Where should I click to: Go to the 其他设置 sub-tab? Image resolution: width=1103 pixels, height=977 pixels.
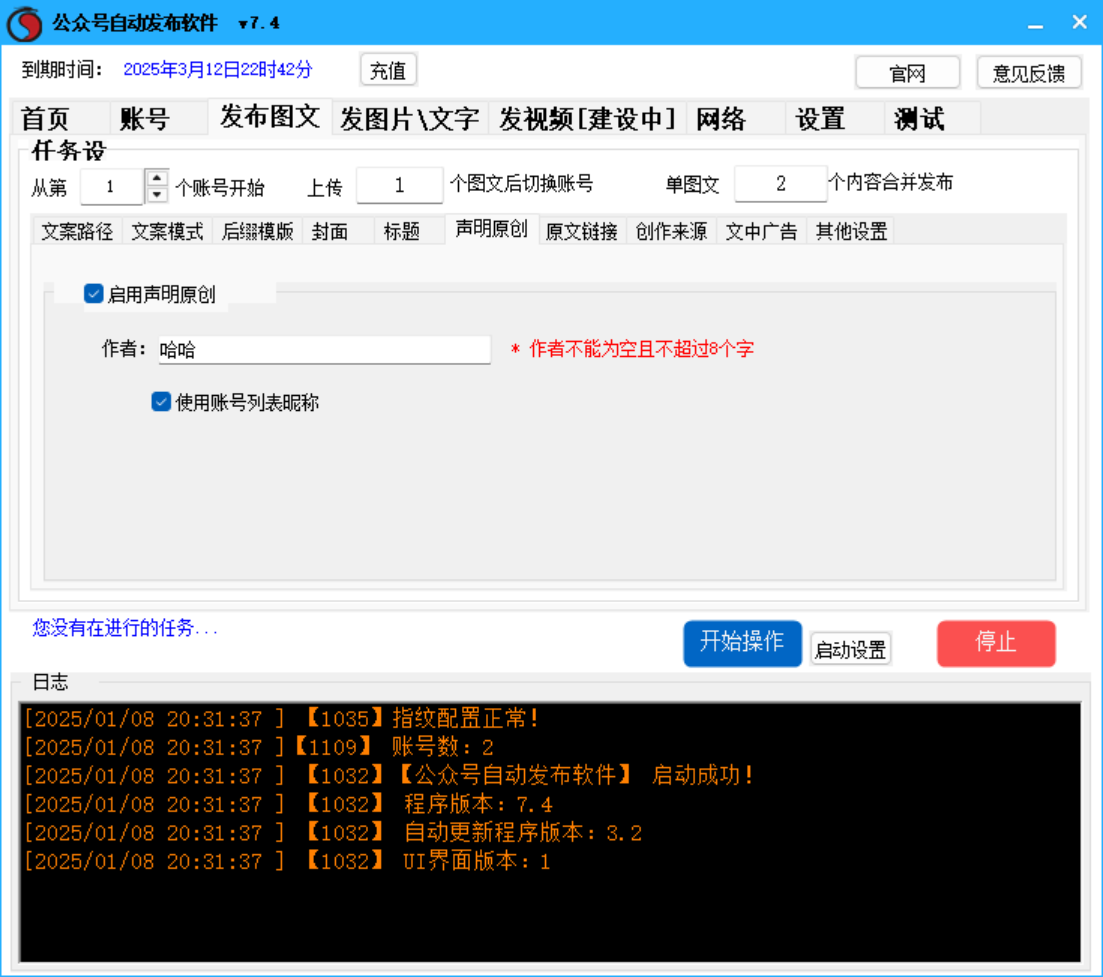[x=851, y=231]
